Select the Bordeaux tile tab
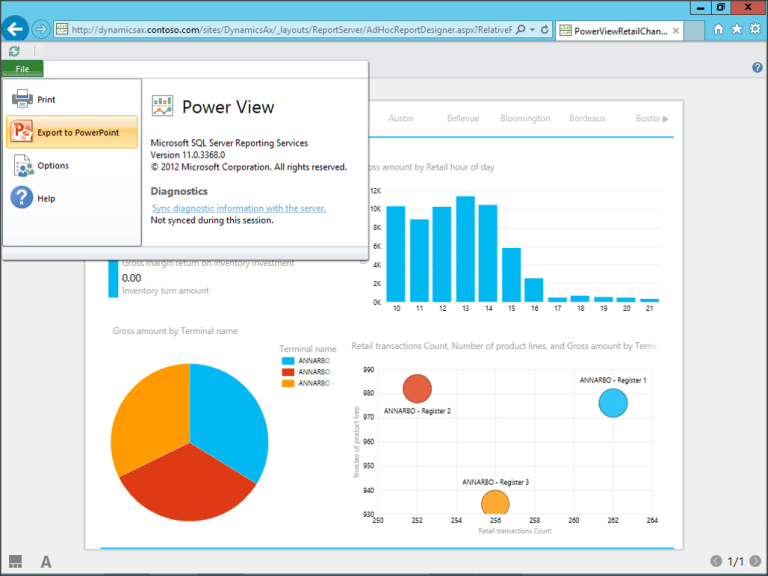The width and height of the screenshot is (768, 576). click(x=587, y=119)
